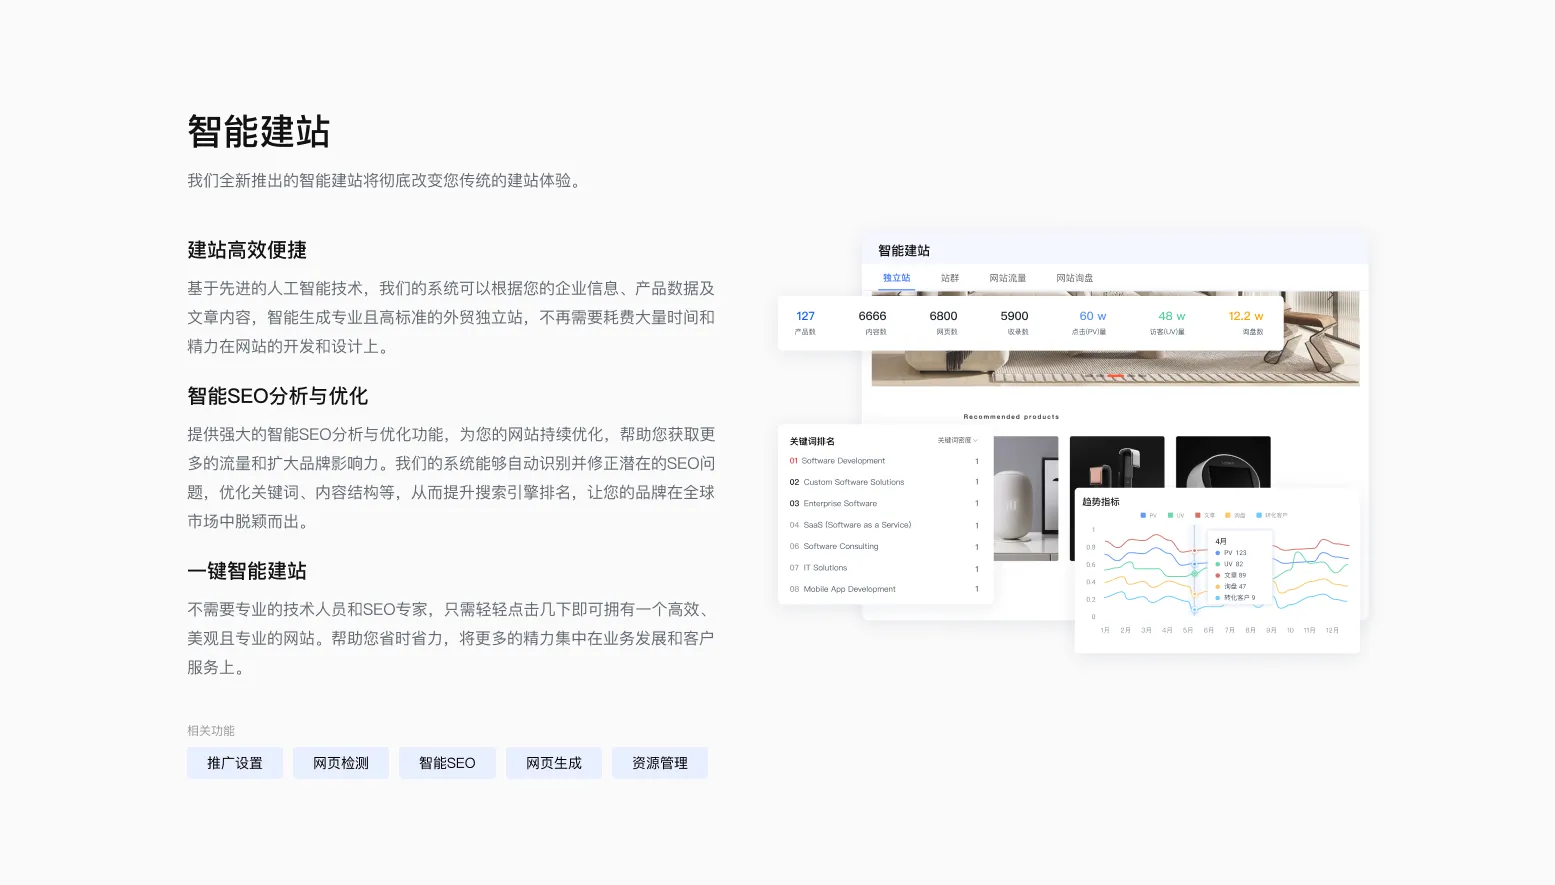
Task: Click the 12.2 w 询盘数 statistic
Action: click(x=1246, y=322)
